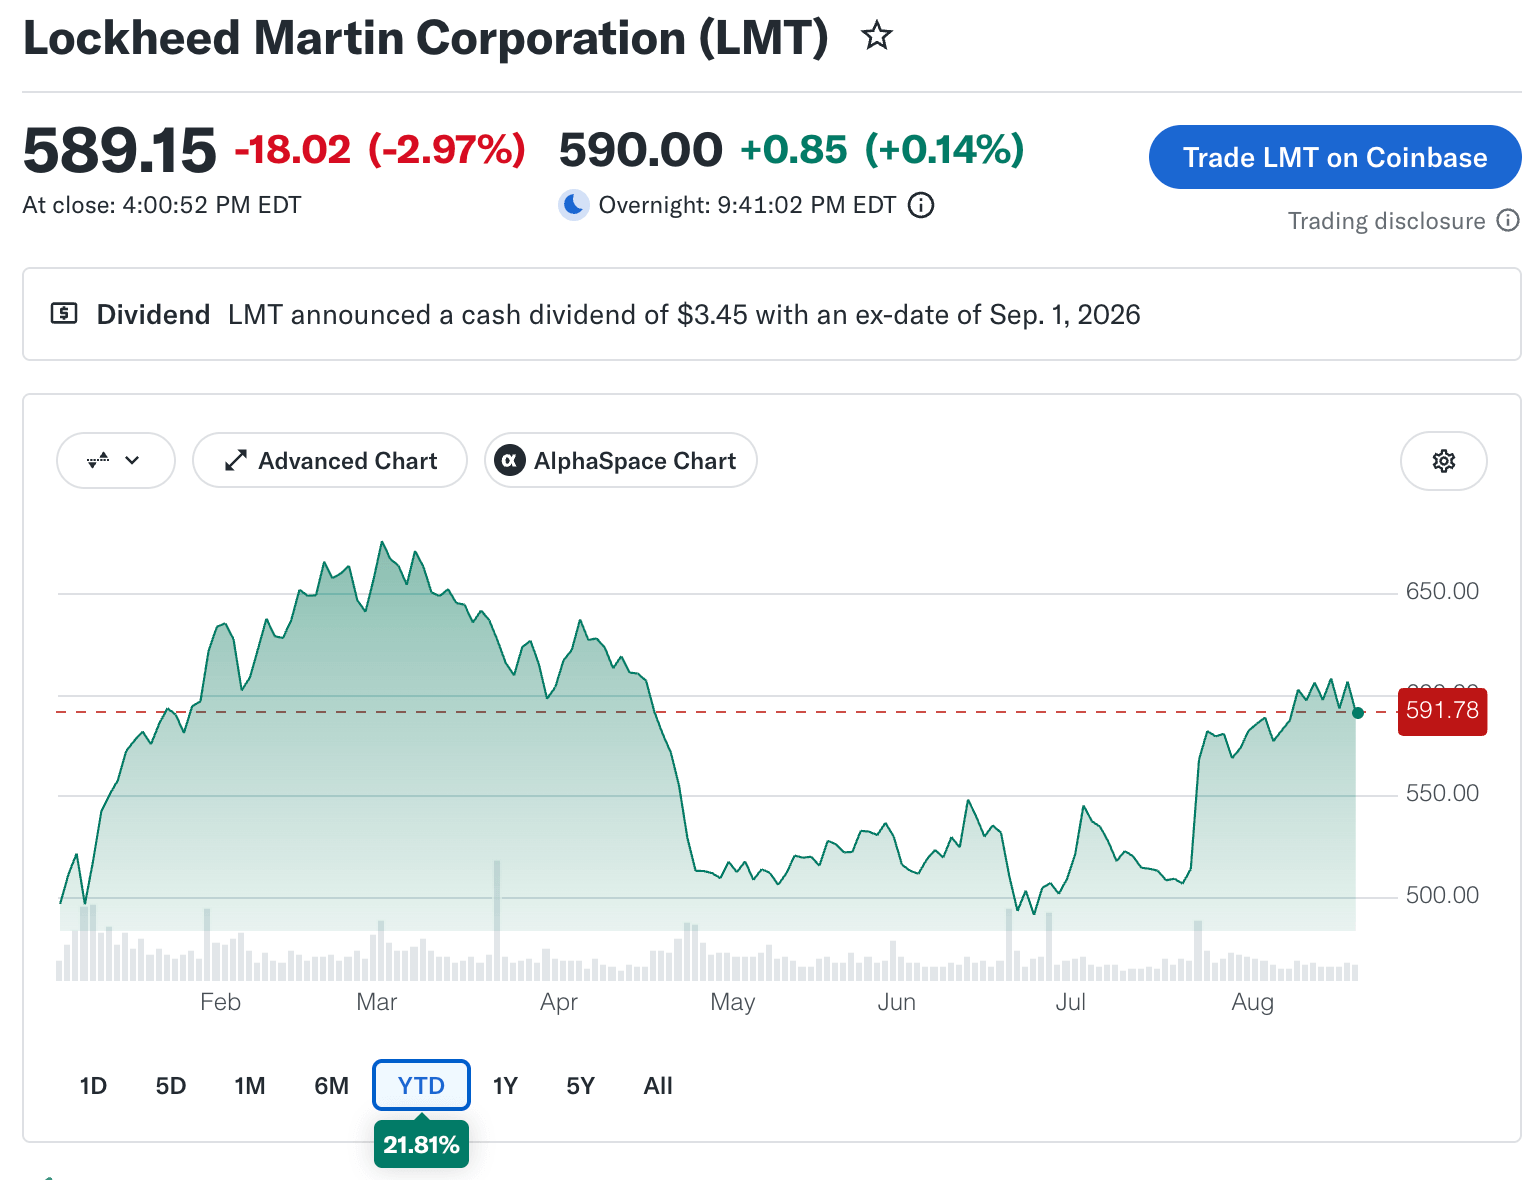Click the 591.78 price label
This screenshot has width=1530, height=1180.
tap(1442, 711)
